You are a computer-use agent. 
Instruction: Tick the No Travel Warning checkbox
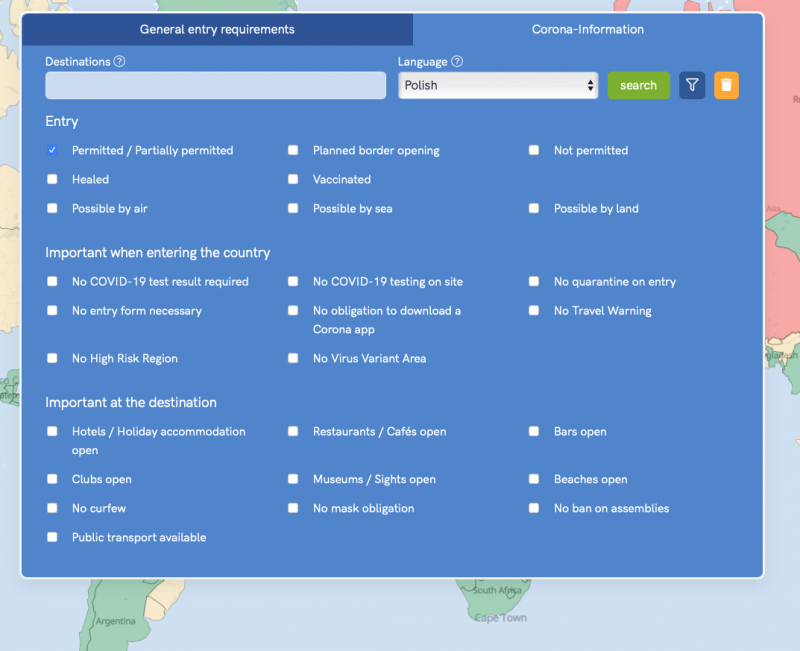point(534,311)
